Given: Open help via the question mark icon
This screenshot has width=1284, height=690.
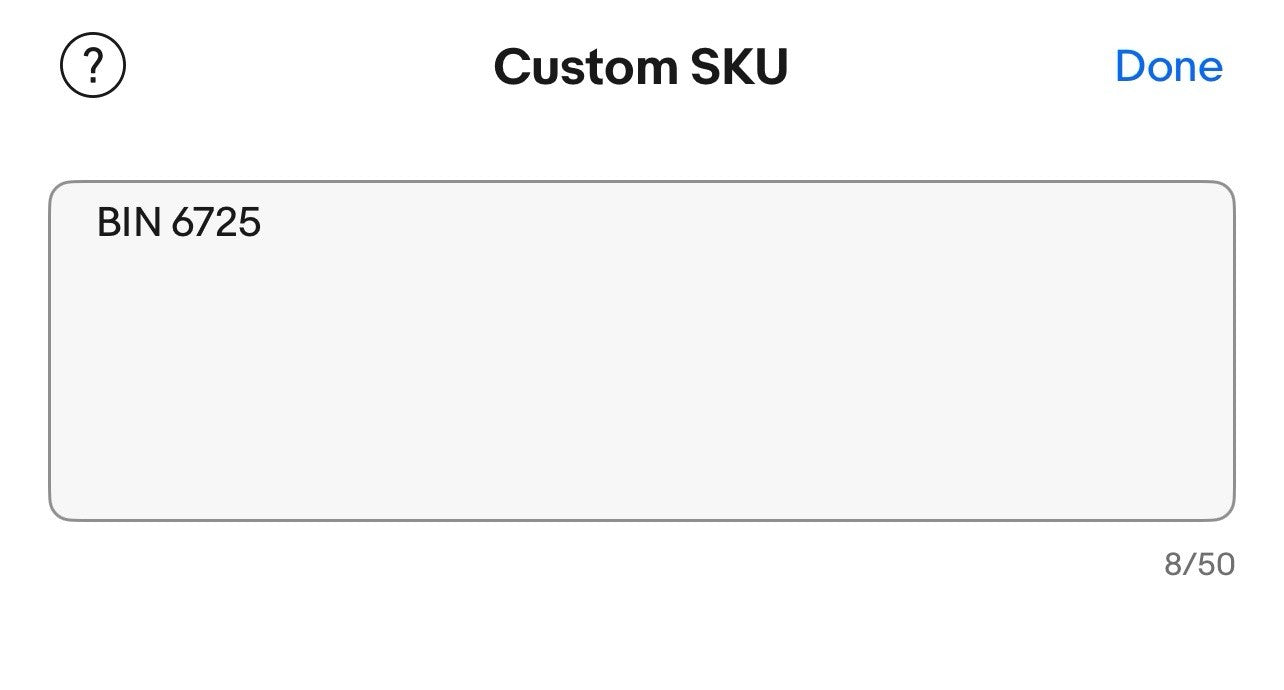Looking at the screenshot, I should (93, 66).
